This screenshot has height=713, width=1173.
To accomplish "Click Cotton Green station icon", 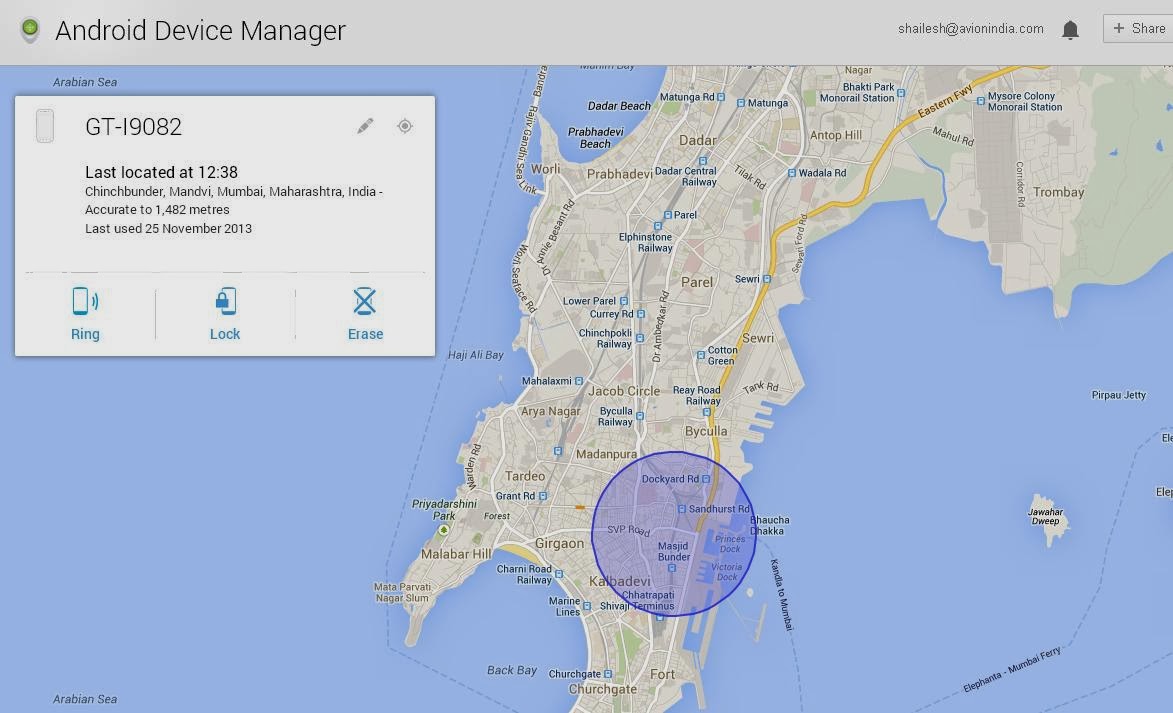I will click(x=701, y=355).
